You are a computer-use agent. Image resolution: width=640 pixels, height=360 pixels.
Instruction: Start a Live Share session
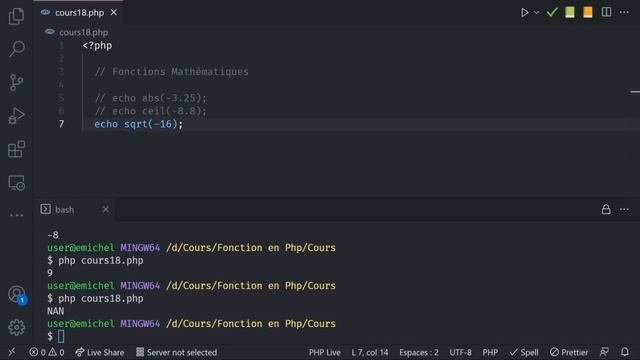tap(100, 352)
